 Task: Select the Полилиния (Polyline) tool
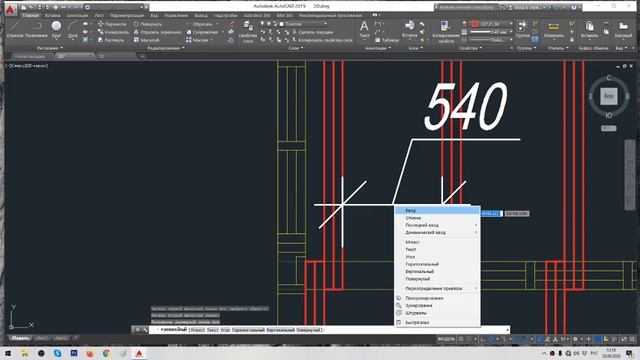tap(36, 30)
